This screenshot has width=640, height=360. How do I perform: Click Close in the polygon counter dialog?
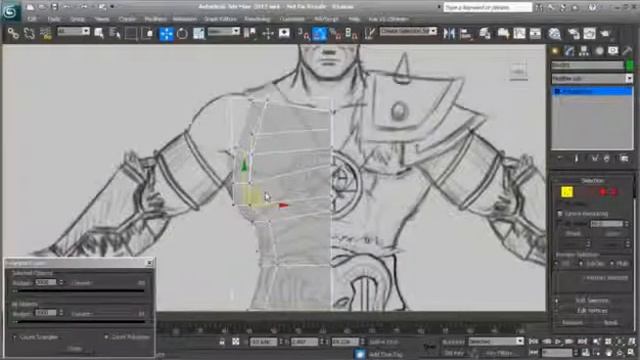click(x=74, y=349)
